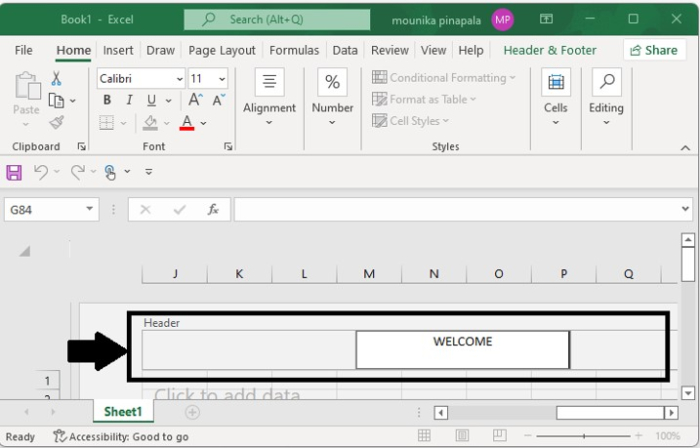Image resolution: width=700 pixels, height=448 pixels.
Task: Expand the font size dropdown showing 11
Action: (221, 79)
